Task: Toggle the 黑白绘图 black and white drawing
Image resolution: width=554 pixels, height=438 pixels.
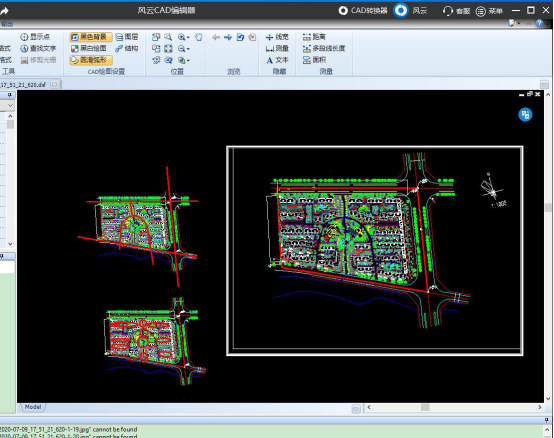Action: pos(88,48)
